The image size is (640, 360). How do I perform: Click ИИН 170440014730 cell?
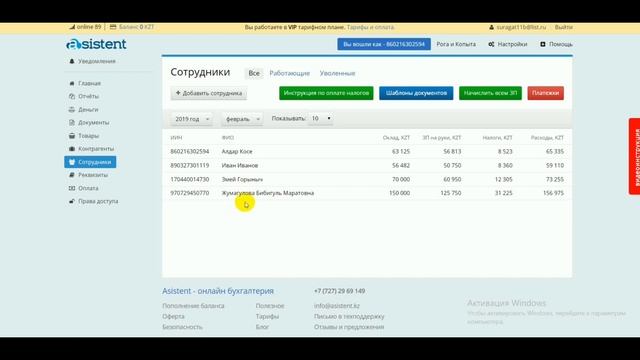click(x=190, y=179)
